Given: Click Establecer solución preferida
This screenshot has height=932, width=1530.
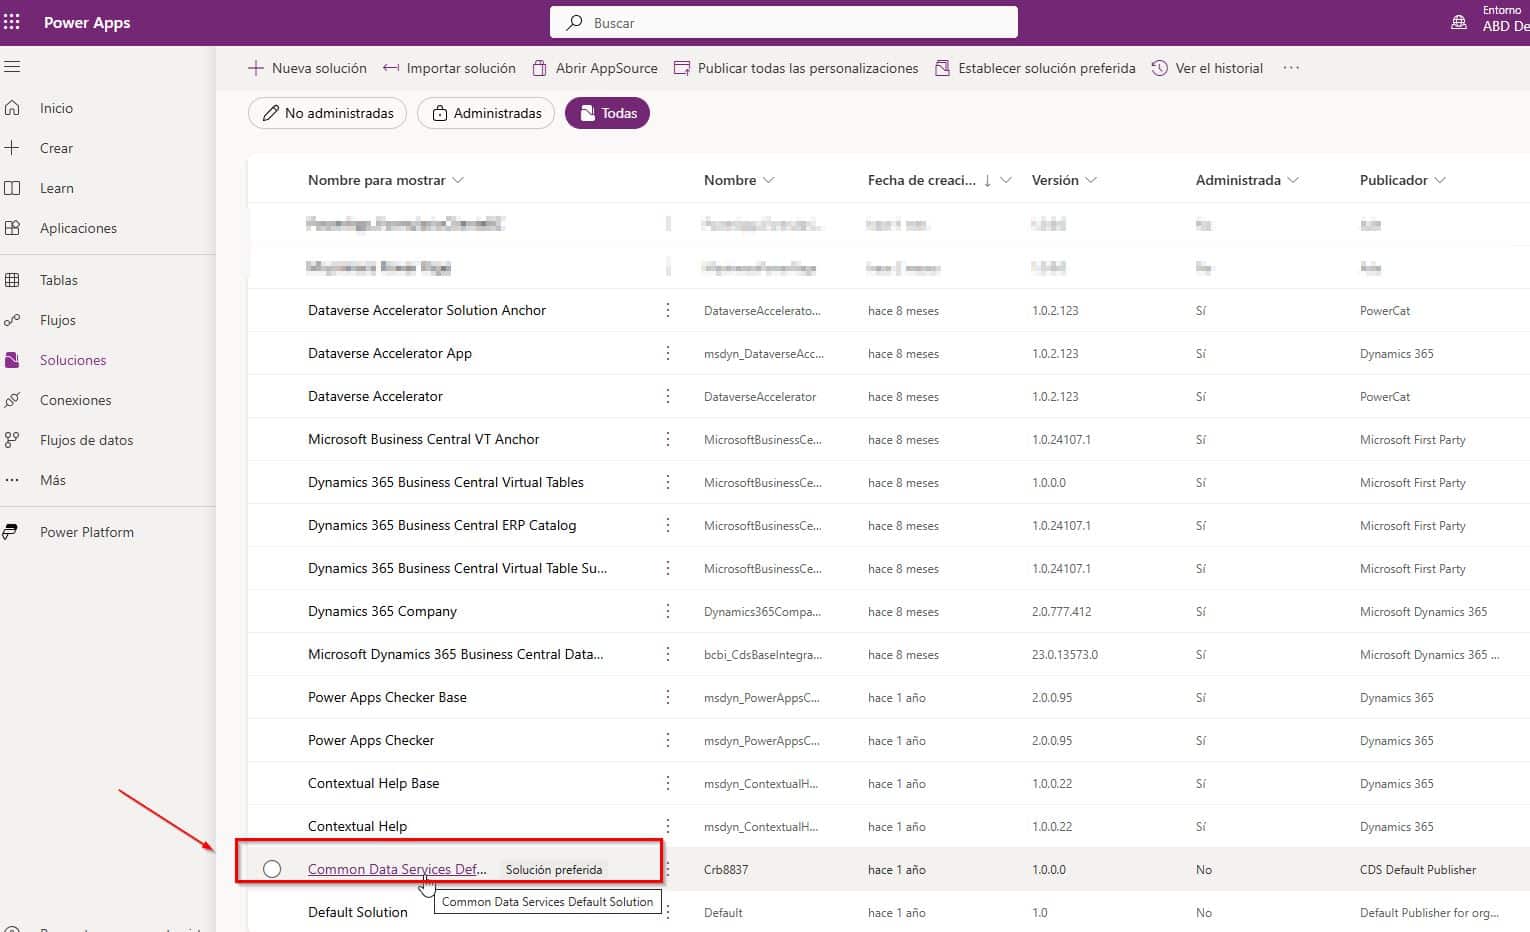Looking at the screenshot, I should tap(1035, 68).
